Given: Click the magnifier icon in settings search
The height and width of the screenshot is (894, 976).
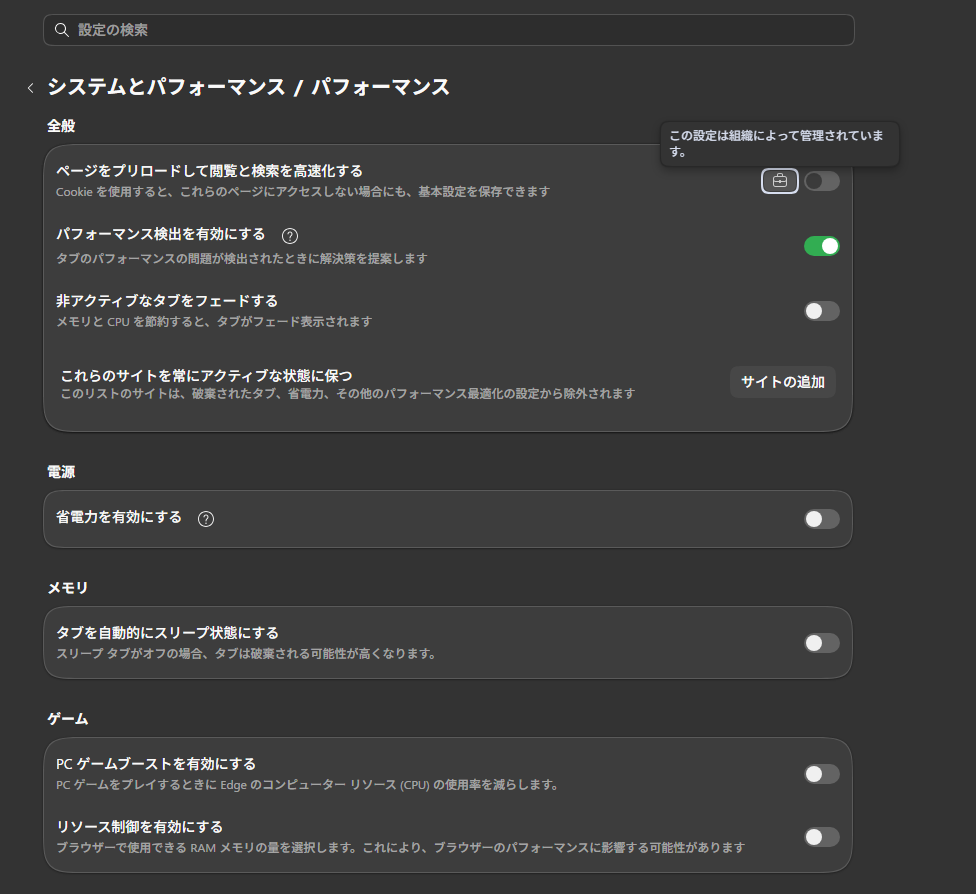Looking at the screenshot, I should pos(62,30).
